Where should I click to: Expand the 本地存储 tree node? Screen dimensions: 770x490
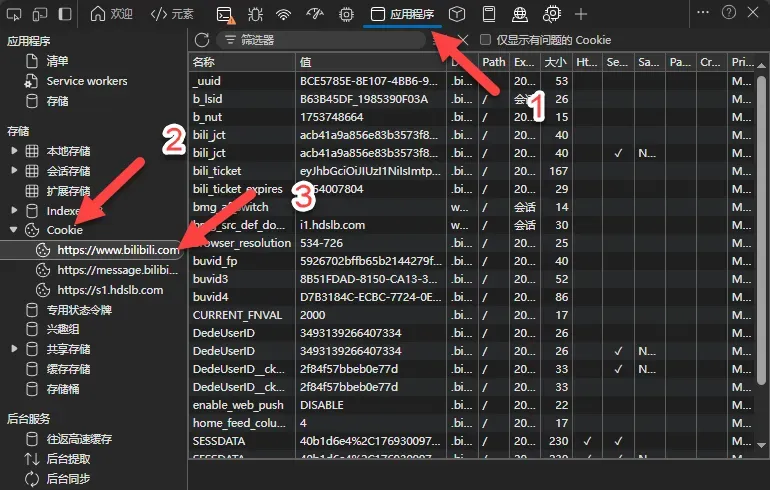point(14,151)
